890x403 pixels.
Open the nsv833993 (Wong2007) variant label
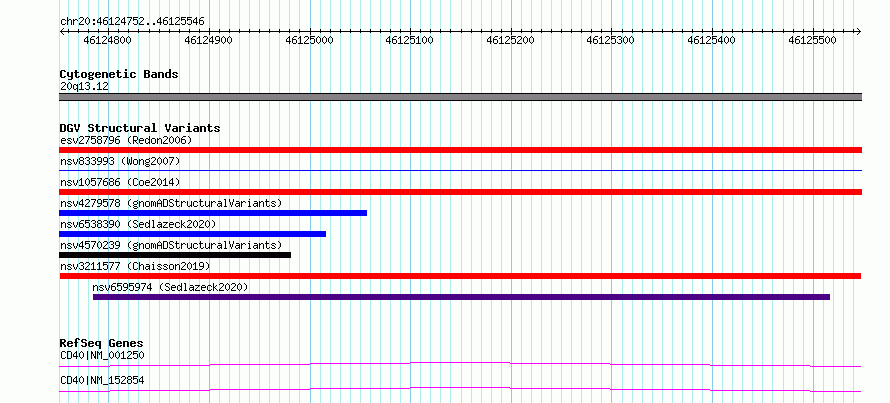(x=120, y=161)
